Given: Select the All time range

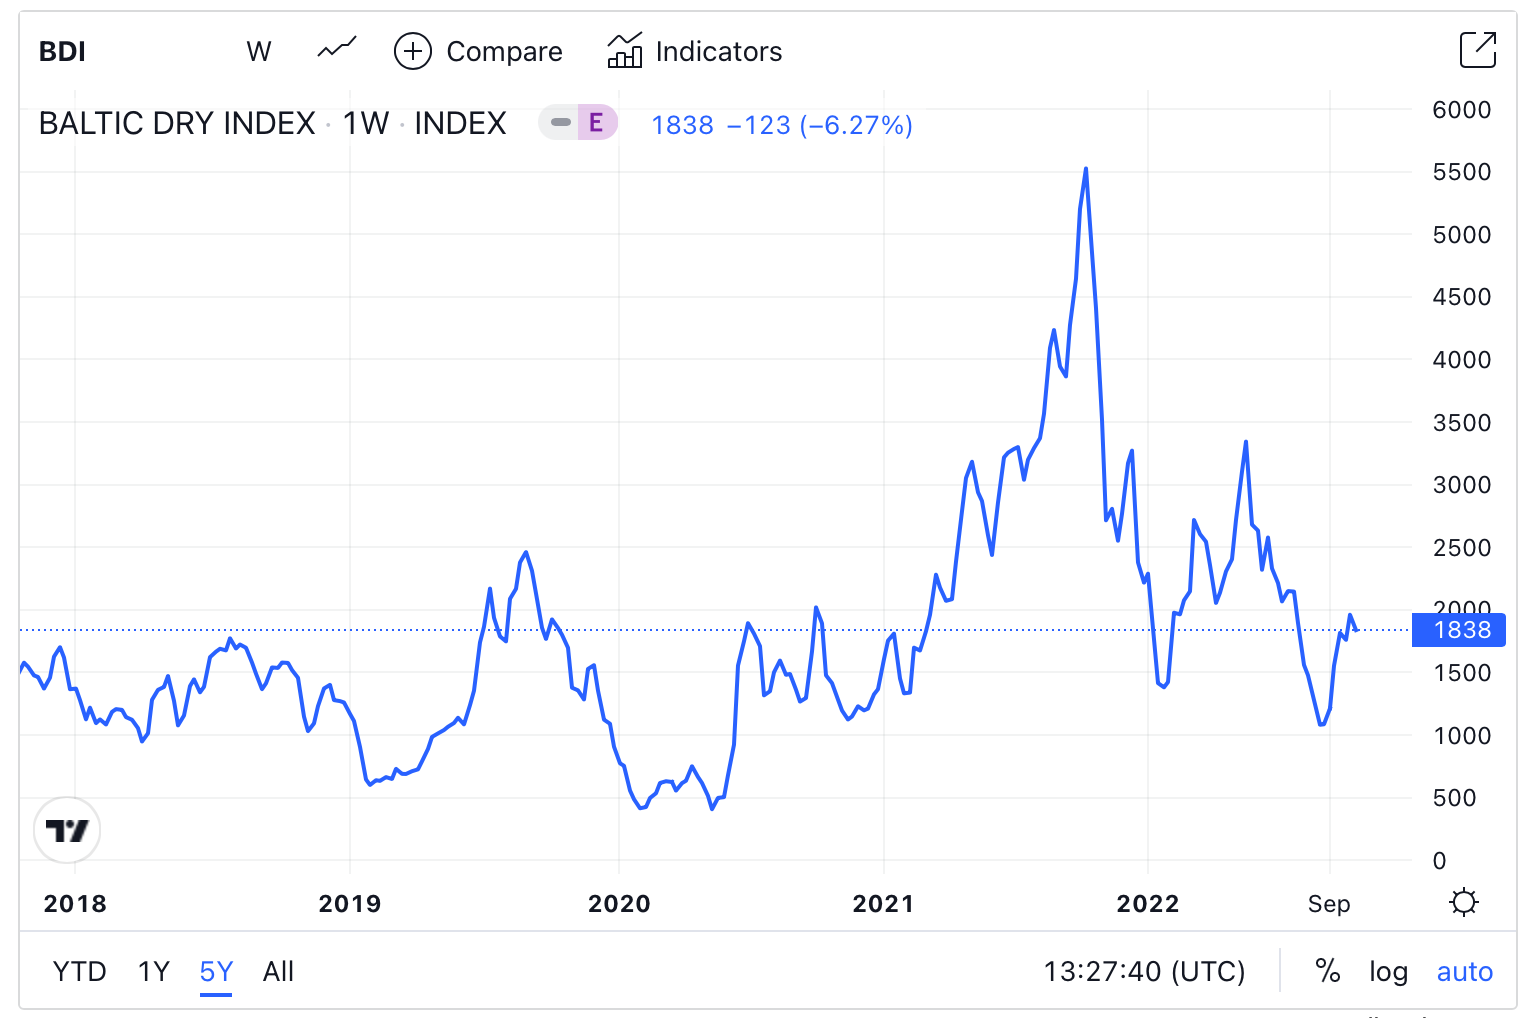Looking at the screenshot, I should pos(278,971).
